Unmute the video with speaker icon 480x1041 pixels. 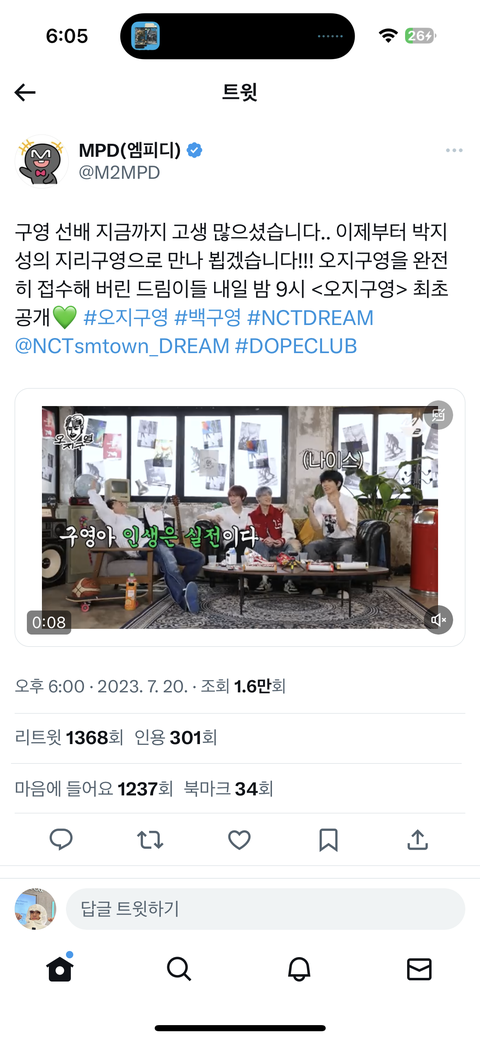439,619
